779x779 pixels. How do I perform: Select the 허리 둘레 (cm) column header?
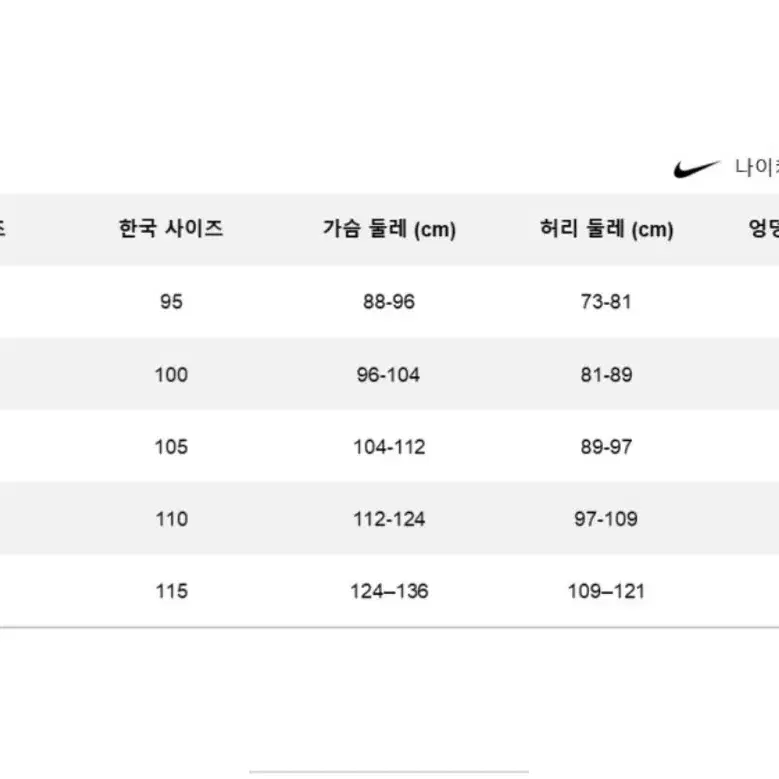pyautogui.click(x=607, y=229)
